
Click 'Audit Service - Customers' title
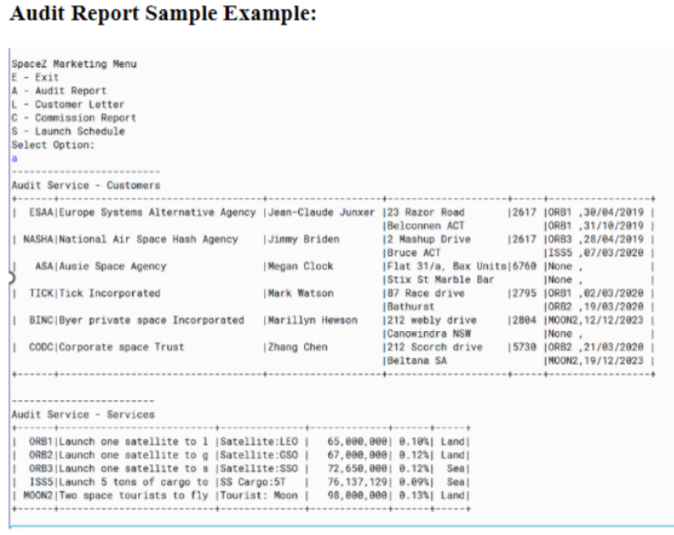[x=86, y=185]
